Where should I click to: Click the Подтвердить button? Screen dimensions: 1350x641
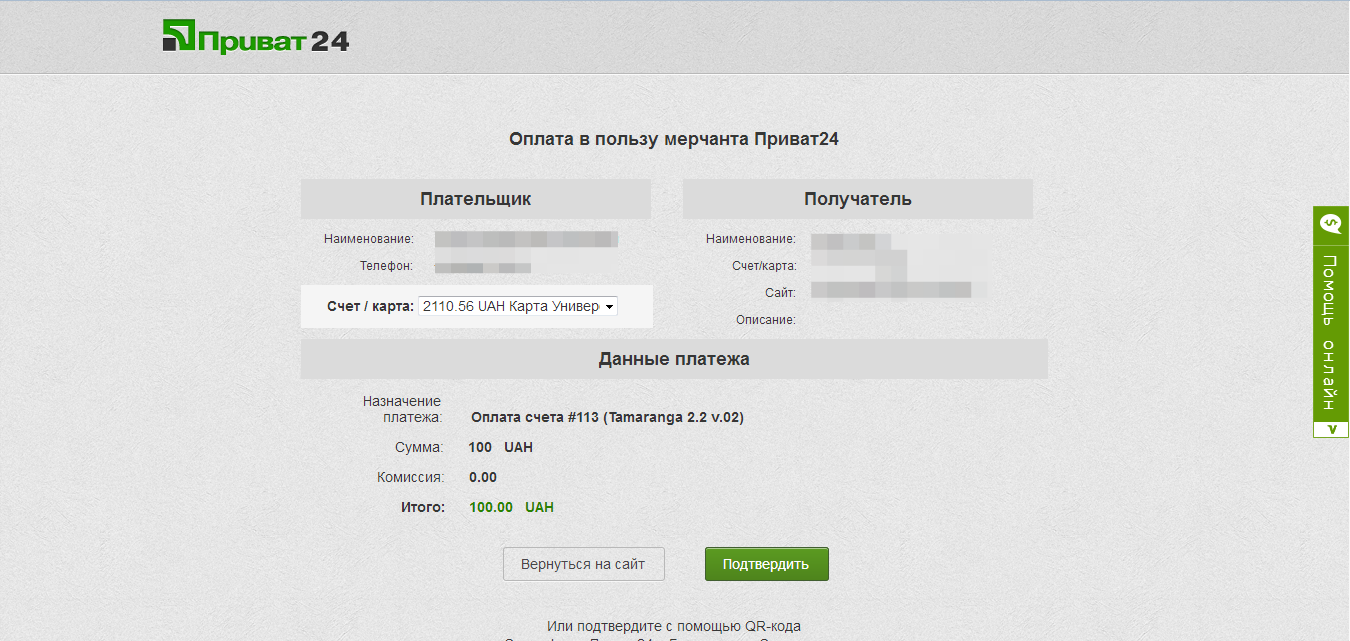click(767, 564)
